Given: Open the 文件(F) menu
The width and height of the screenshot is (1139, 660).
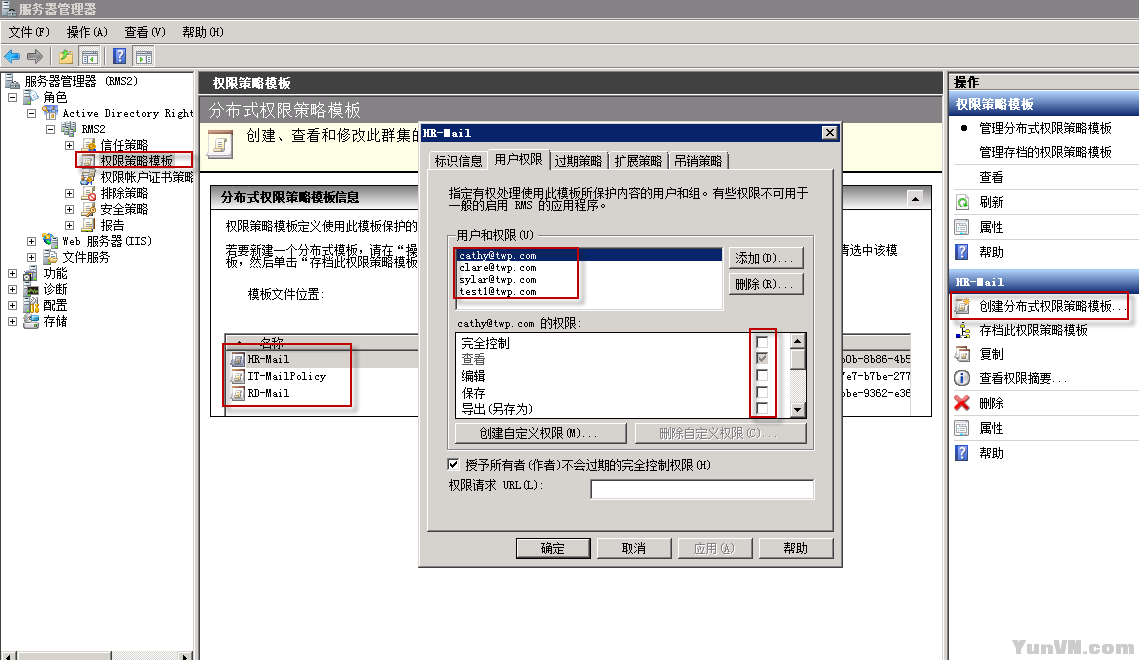Looking at the screenshot, I should pyautogui.click(x=28, y=32).
